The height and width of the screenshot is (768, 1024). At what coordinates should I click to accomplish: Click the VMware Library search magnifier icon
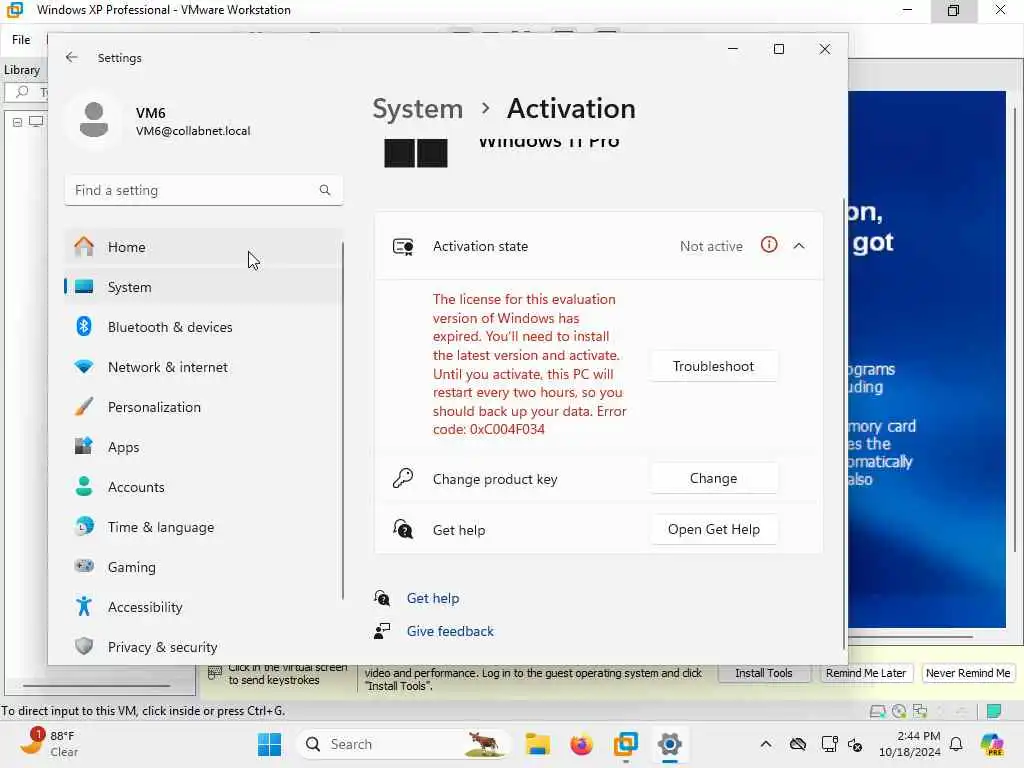coord(22,91)
